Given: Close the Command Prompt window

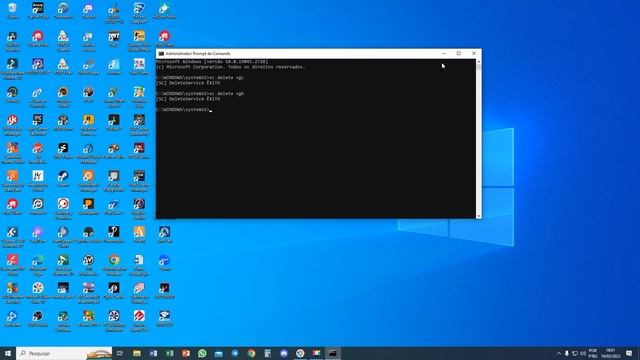Looking at the screenshot, I should [474, 53].
